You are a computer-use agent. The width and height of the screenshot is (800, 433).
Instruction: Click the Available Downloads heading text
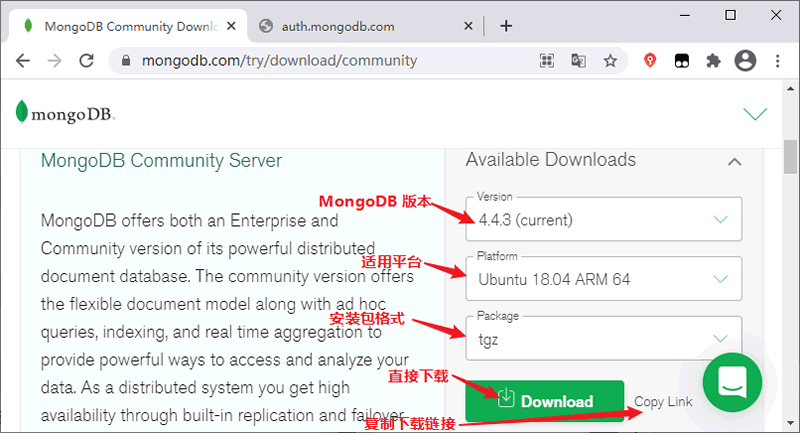point(551,160)
